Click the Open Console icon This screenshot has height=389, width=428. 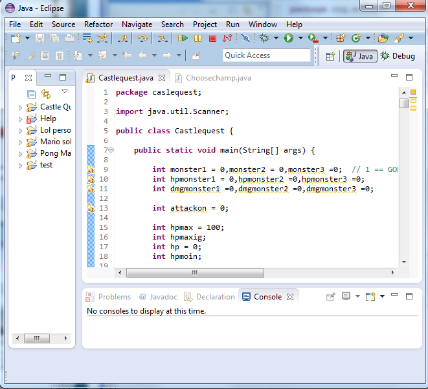click(371, 296)
